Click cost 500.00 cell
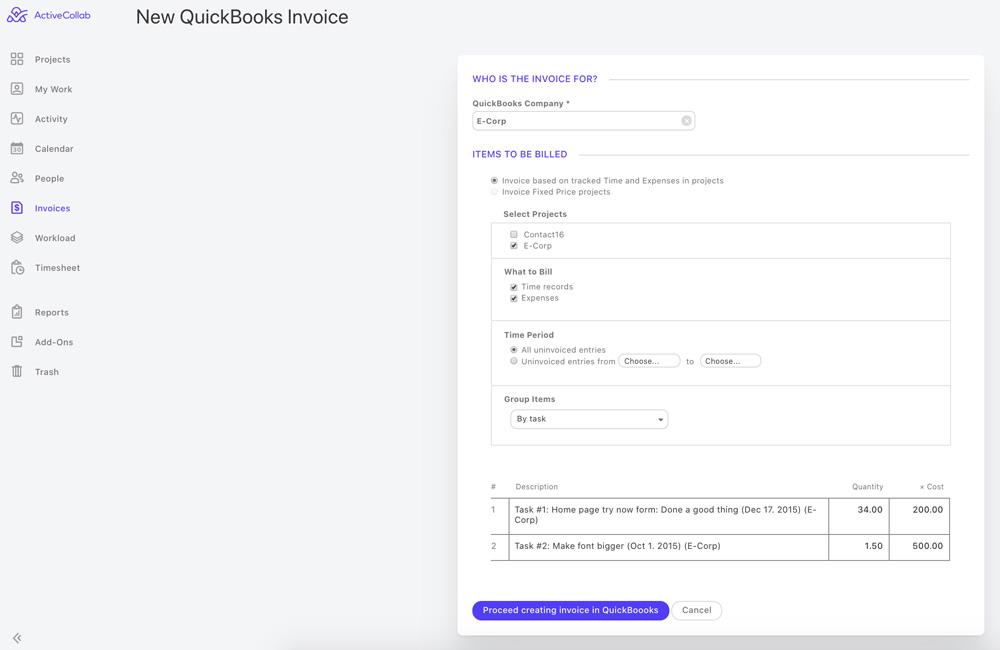Screen dimensions: 1000x650 (x=920, y=547)
